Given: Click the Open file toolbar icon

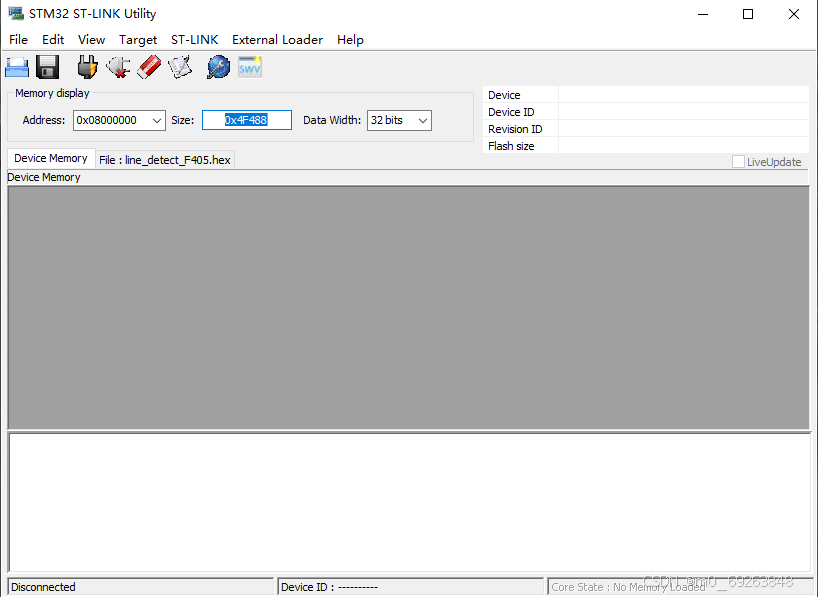Looking at the screenshot, I should [17, 67].
